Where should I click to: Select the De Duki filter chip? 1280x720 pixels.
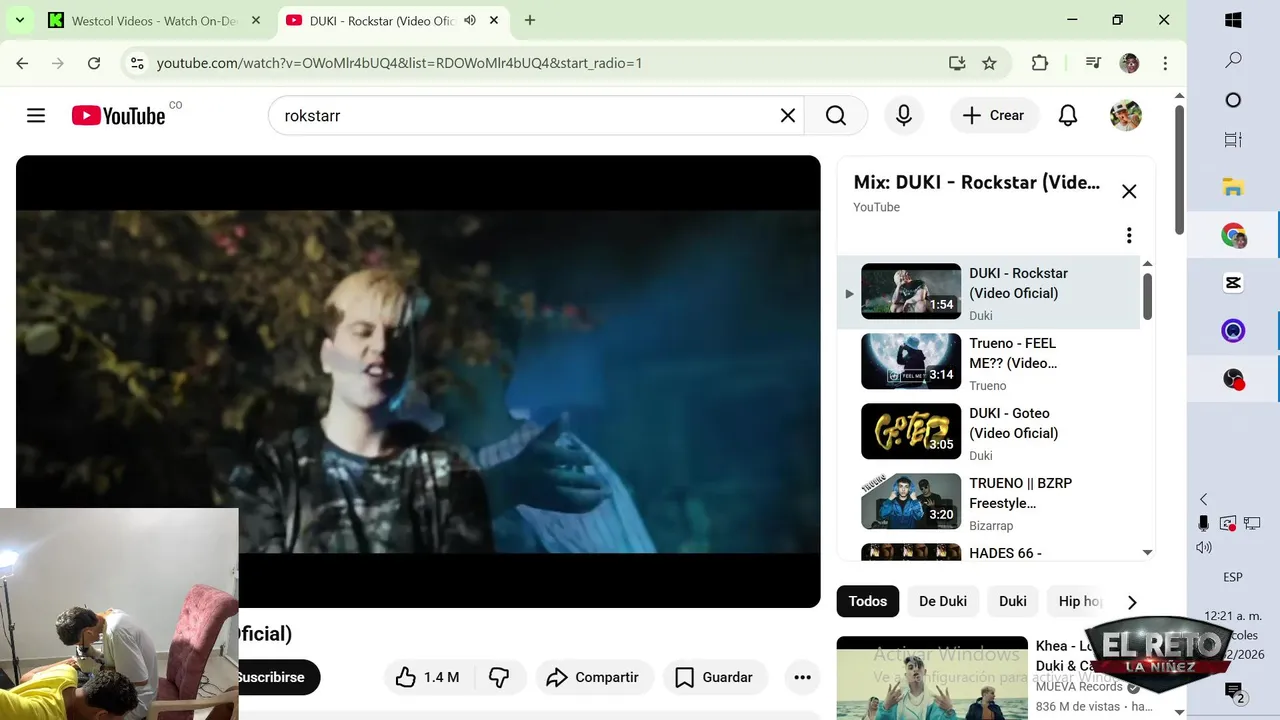pyautogui.click(x=943, y=601)
